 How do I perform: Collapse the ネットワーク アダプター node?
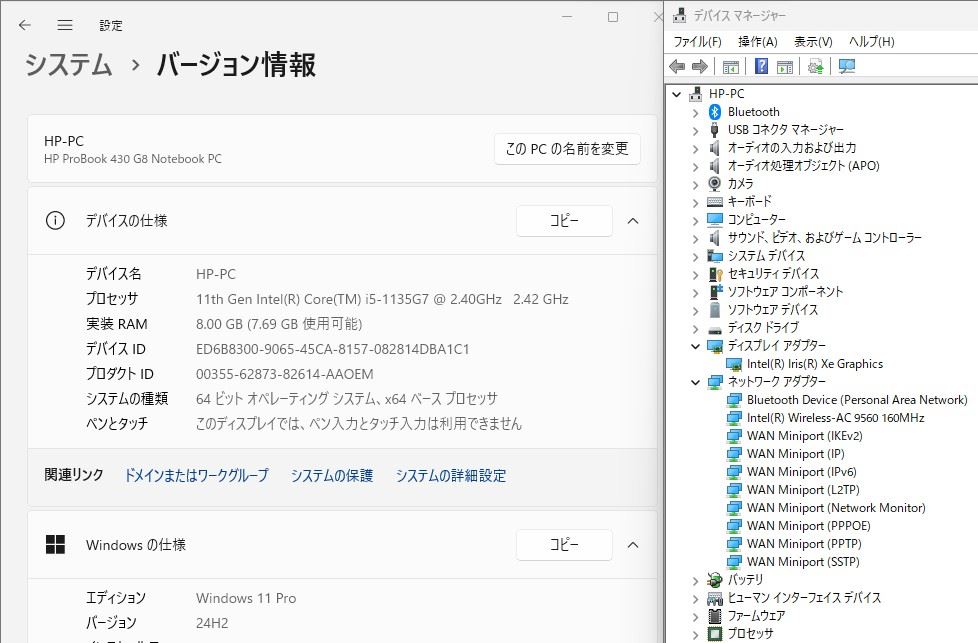coord(696,382)
